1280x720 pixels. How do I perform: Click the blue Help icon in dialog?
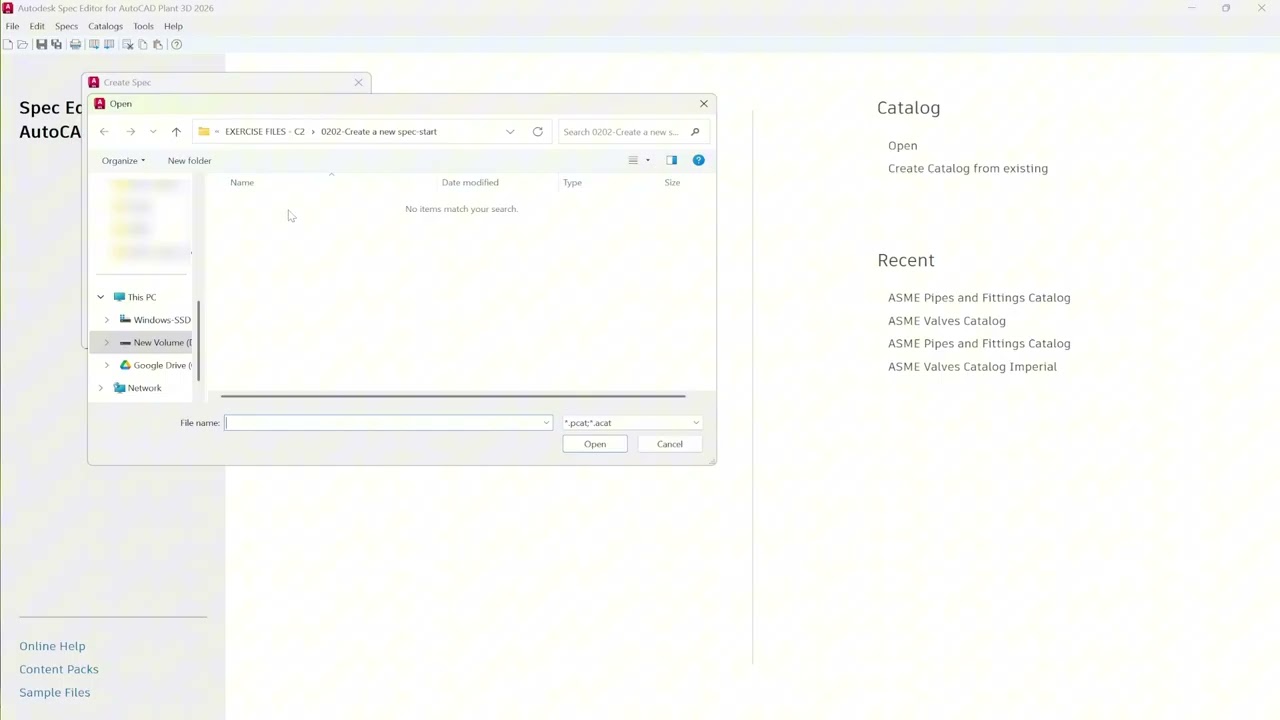coord(699,160)
